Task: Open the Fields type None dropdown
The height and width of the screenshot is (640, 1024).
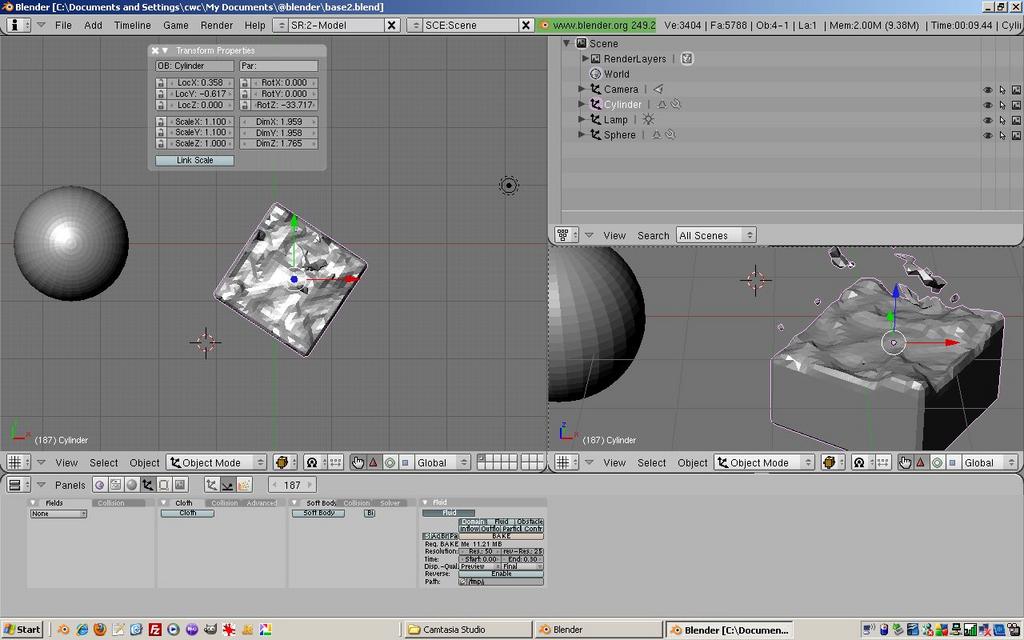Action: pyautogui.click(x=58, y=514)
